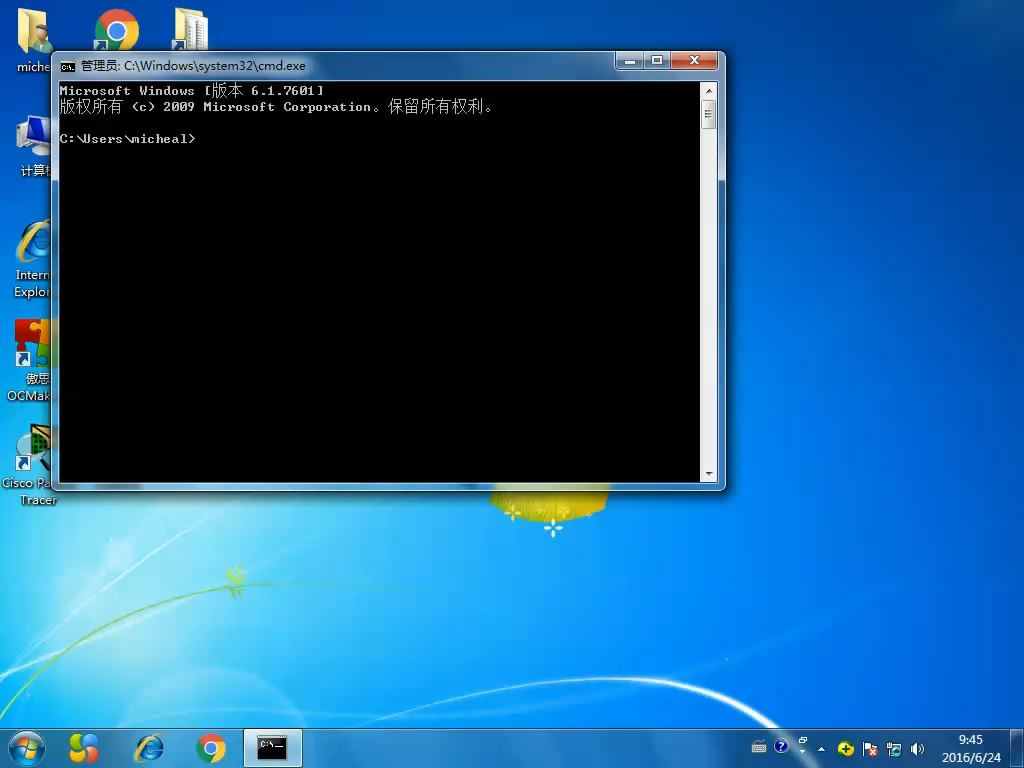The height and width of the screenshot is (768, 1024).
Task: Click the cmd window scrollbar thumb
Action: 709,114
